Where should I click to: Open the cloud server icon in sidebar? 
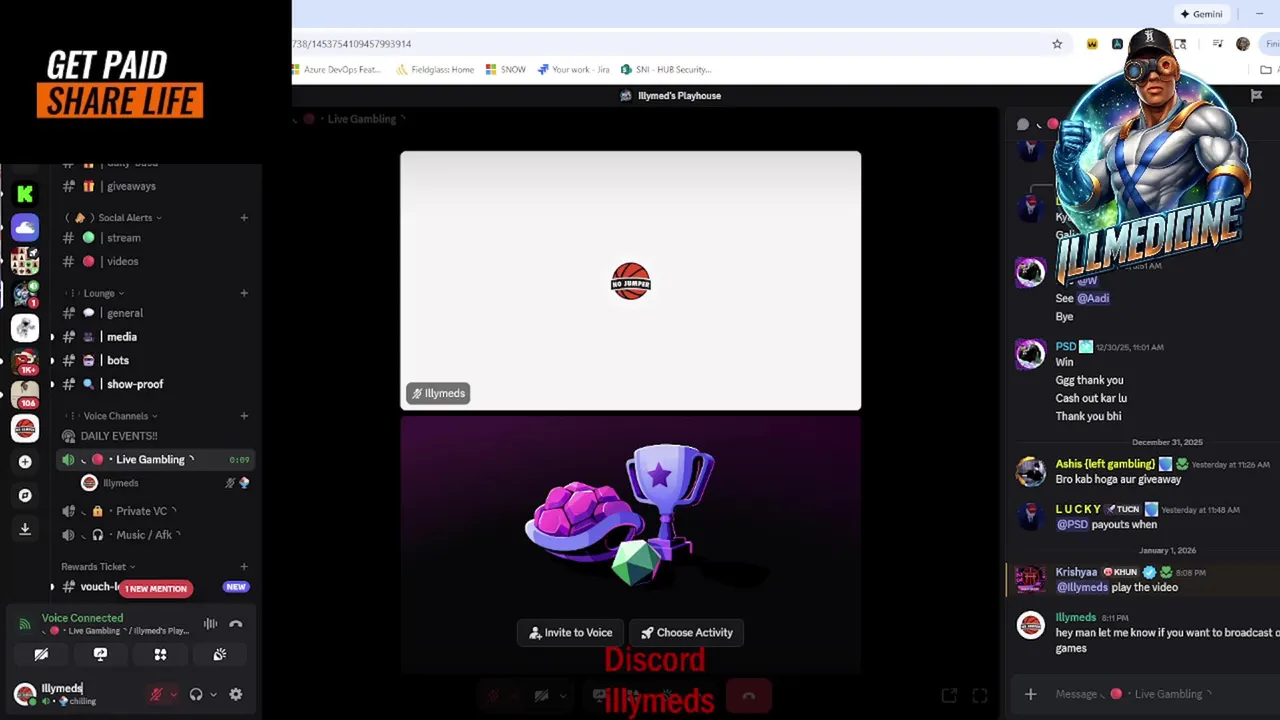(x=25, y=228)
